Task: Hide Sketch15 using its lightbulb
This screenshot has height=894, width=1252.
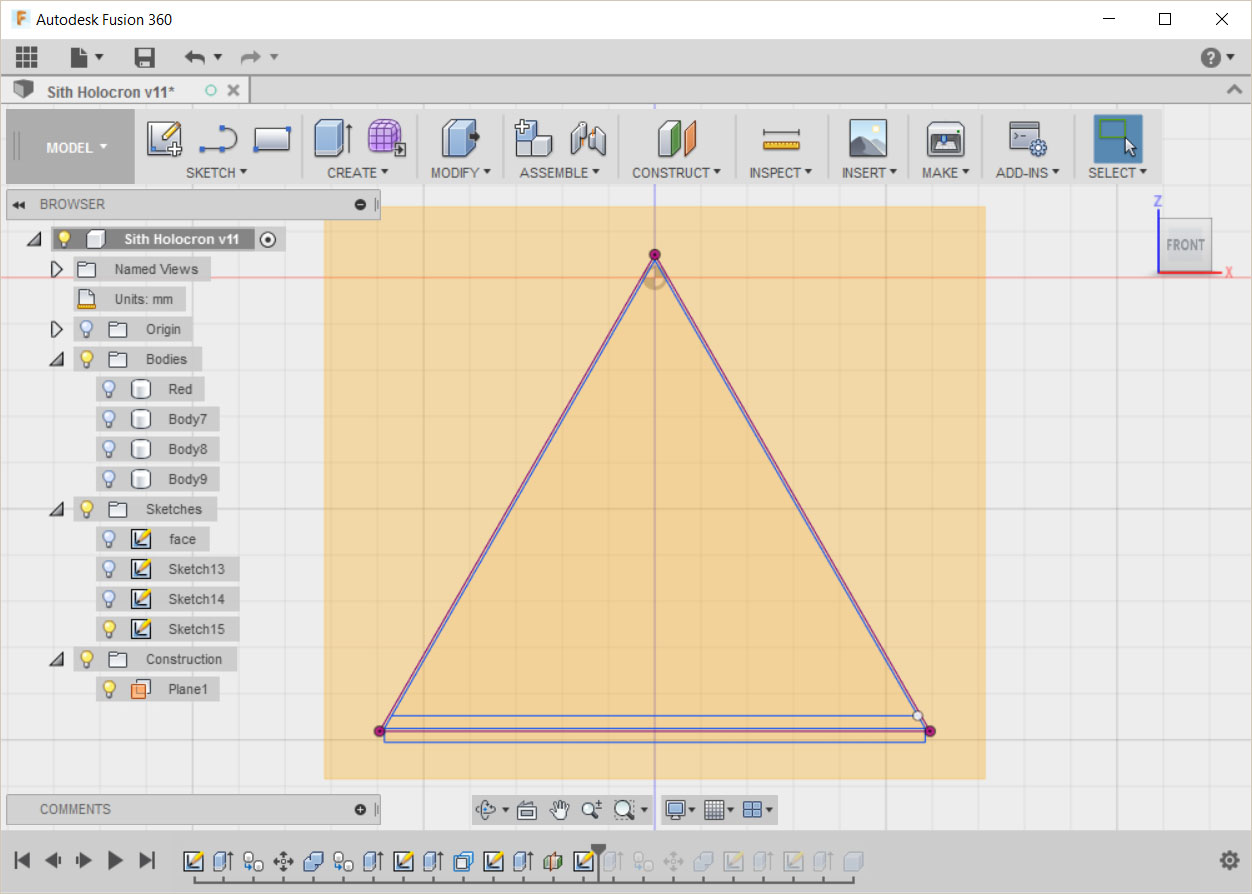Action: pyautogui.click(x=110, y=629)
